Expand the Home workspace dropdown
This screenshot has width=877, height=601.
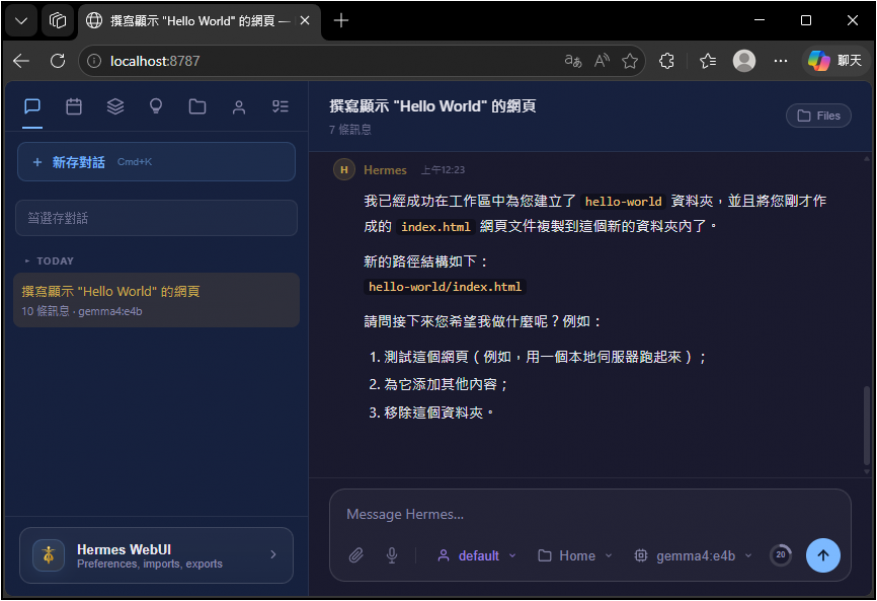[x=575, y=556]
